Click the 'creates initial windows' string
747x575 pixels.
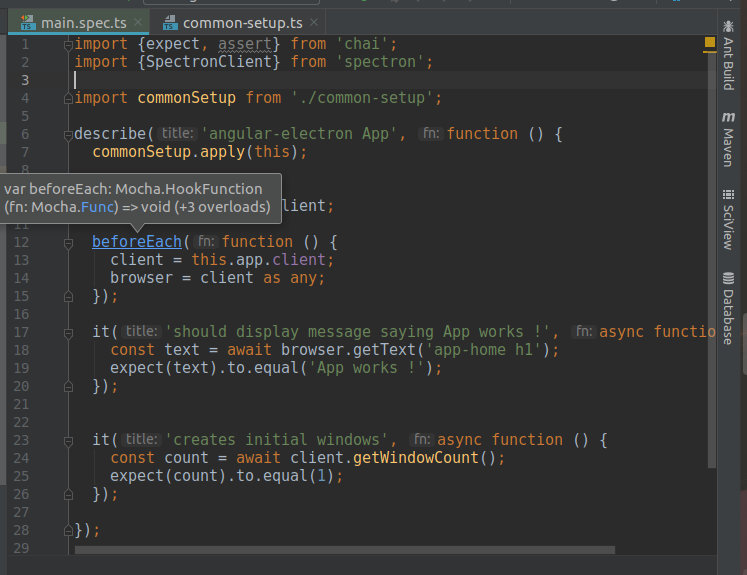point(276,440)
